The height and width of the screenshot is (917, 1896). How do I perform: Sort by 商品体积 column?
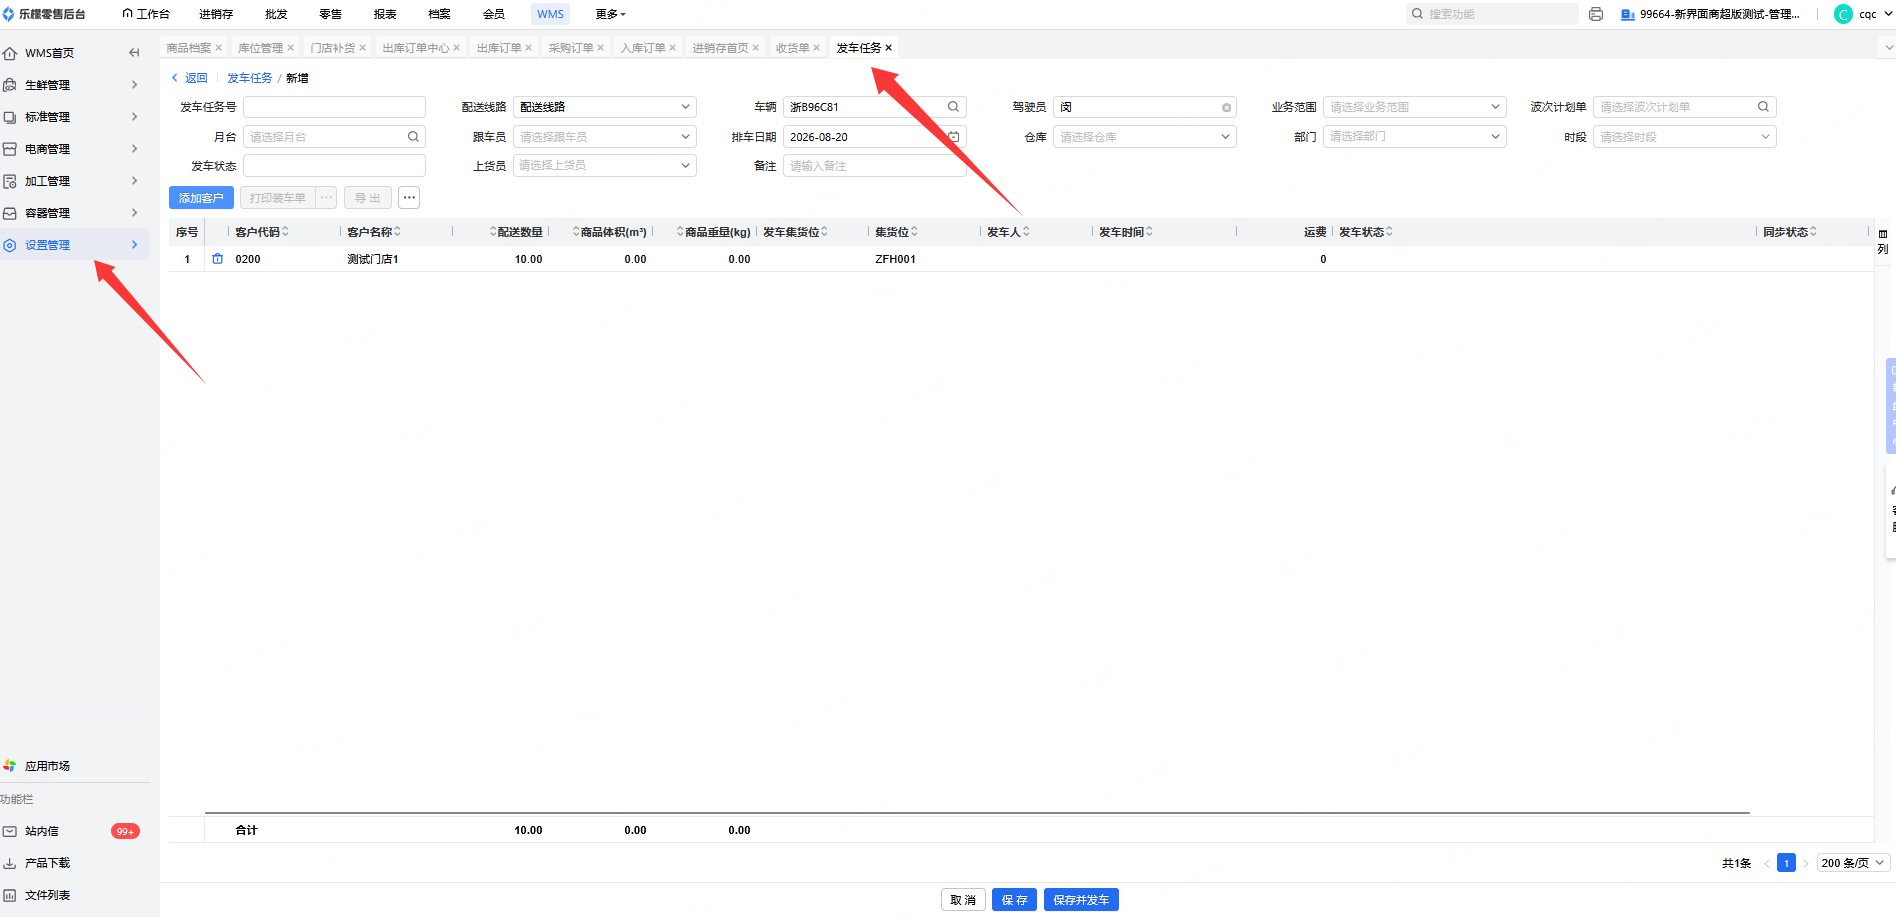point(576,232)
